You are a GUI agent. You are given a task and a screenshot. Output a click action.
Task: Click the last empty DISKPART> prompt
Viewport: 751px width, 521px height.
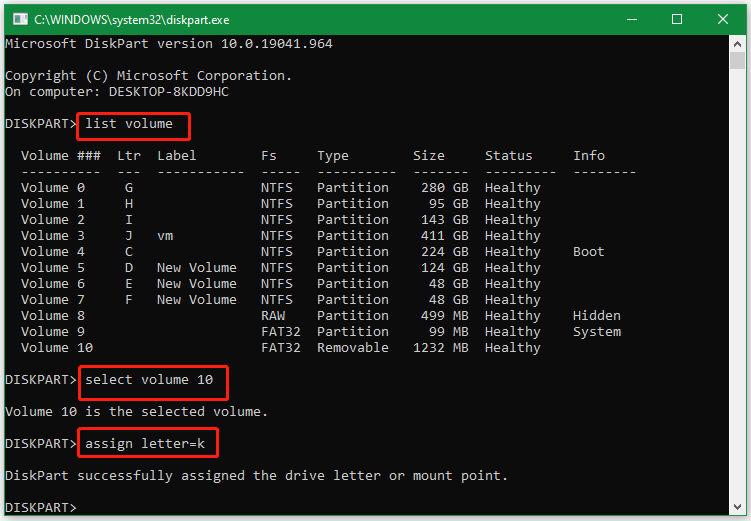pos(41,508)
